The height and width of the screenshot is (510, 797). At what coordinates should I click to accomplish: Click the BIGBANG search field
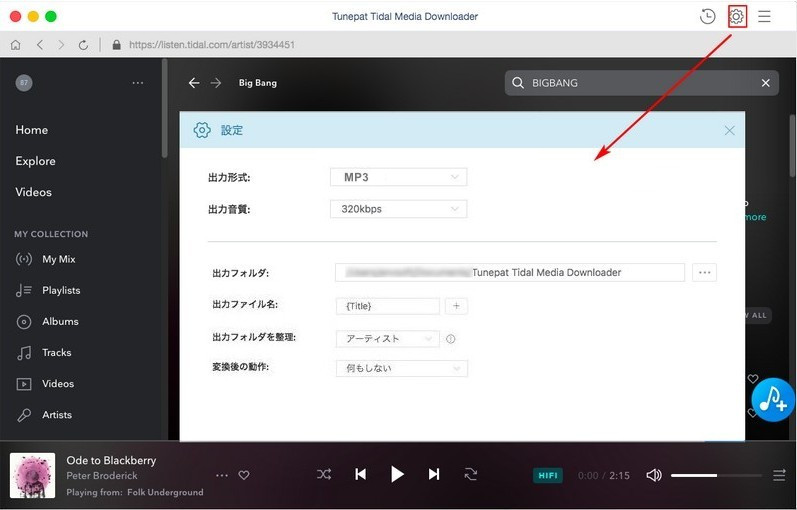point(641,83)
